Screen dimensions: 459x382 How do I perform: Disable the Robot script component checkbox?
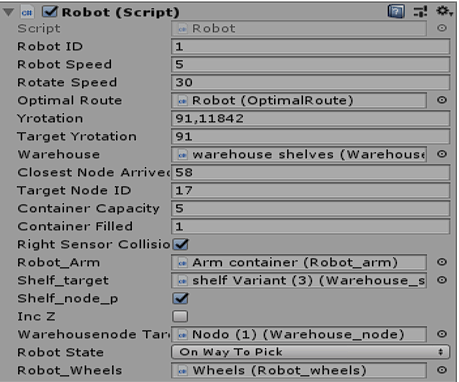point(50,12)
